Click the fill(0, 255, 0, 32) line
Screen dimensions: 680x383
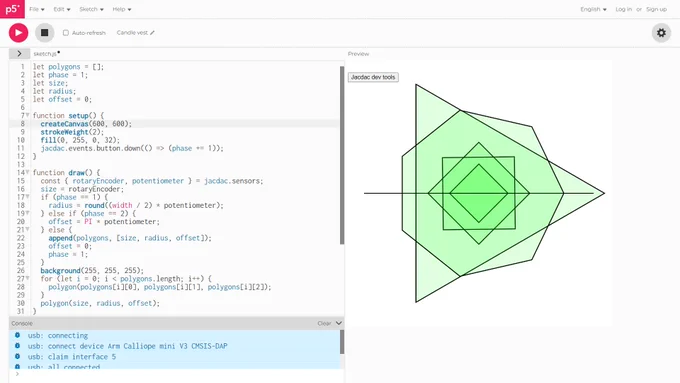click(x=80, y=140)
